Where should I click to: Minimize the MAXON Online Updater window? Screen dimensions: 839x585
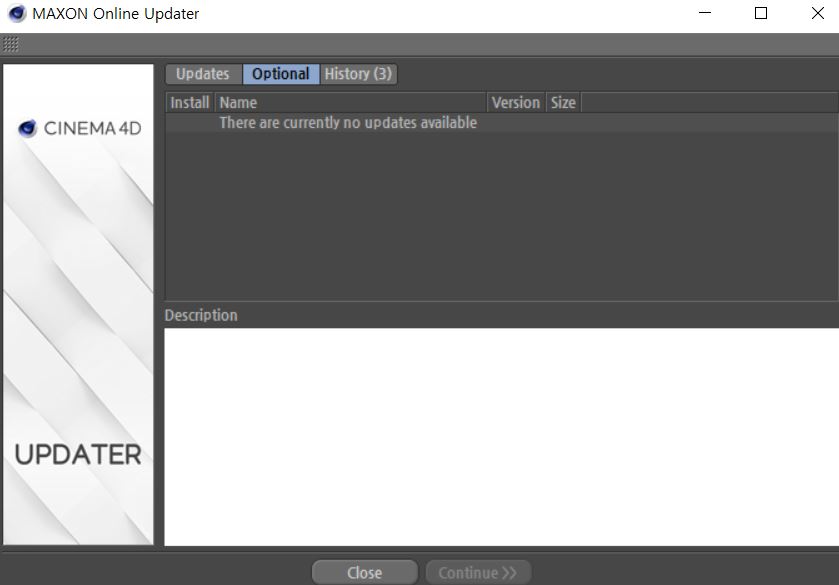point(705,13)
